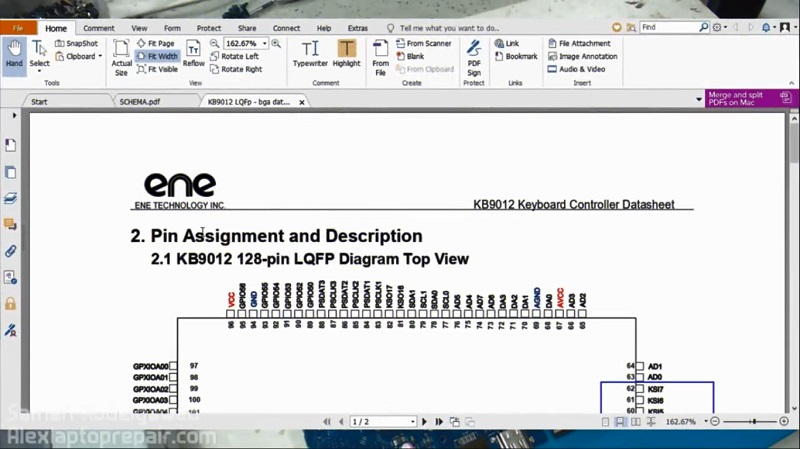800x449 pixels.
Task: Set view to Actual Size
Action: tap(121, 58)
